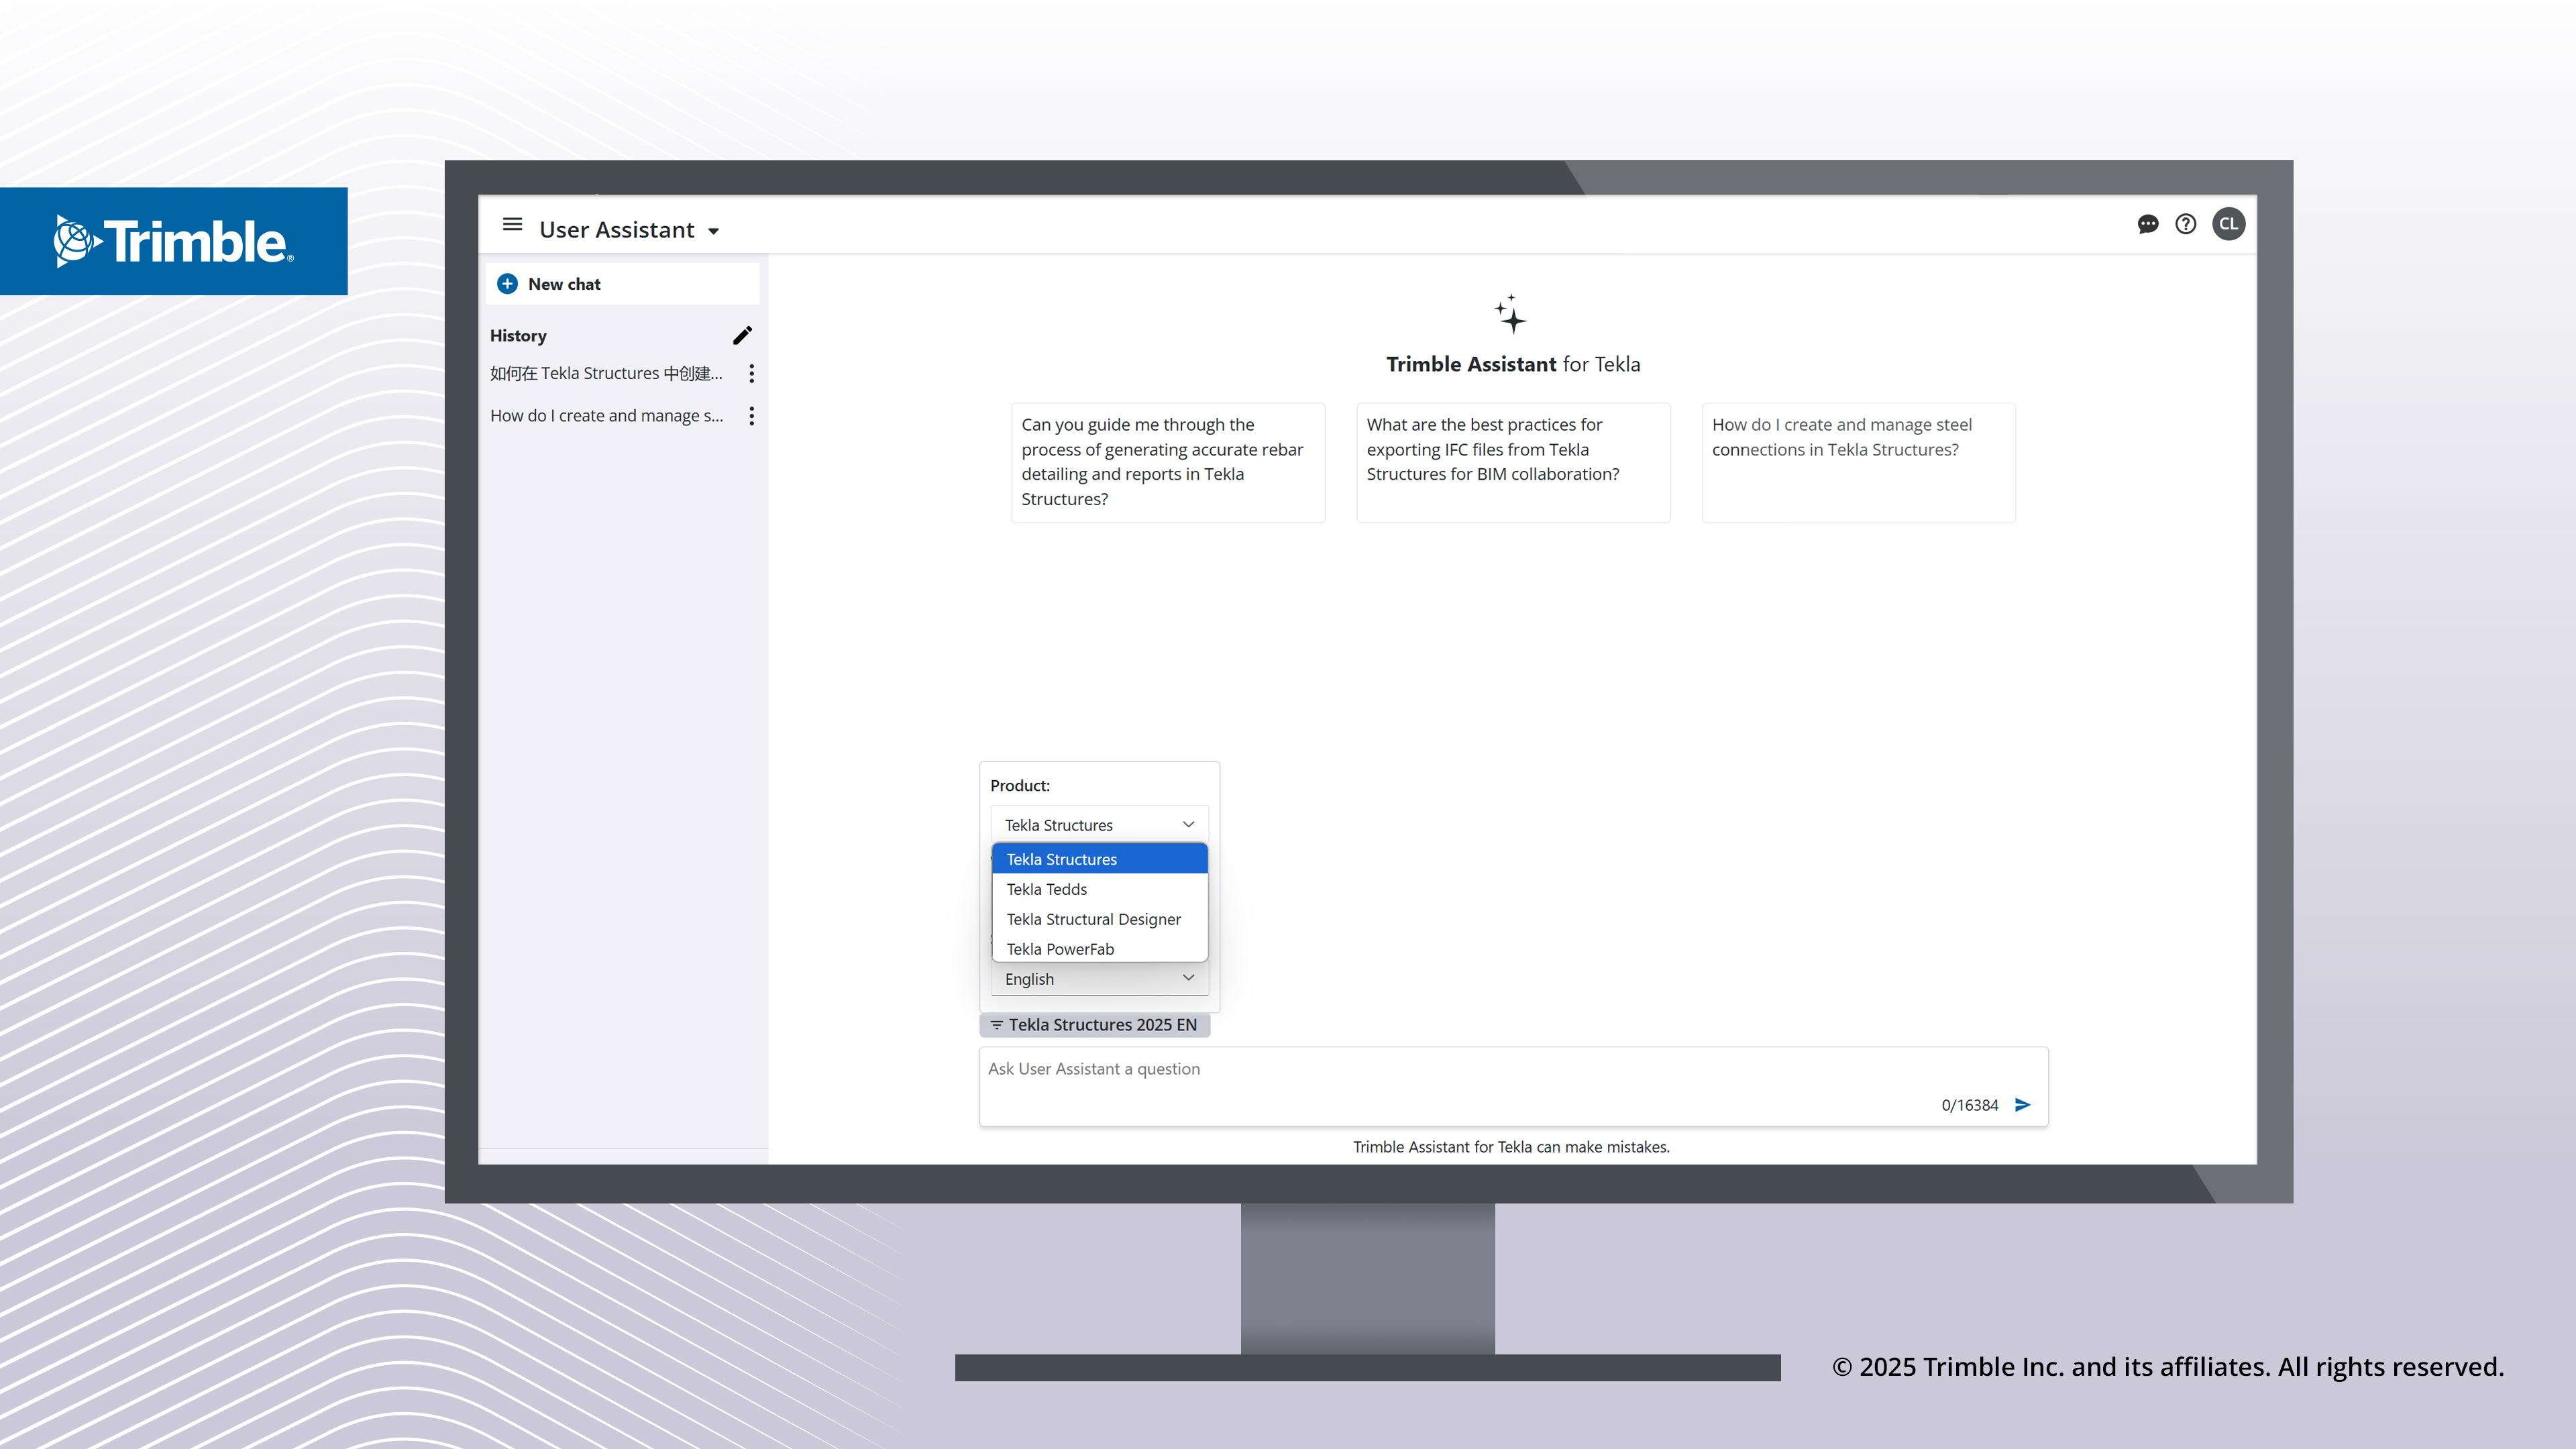2576x1449 pixels.
Task: Open 'How do I create and manage s...' chat
Action: click(x=606, y=415)
